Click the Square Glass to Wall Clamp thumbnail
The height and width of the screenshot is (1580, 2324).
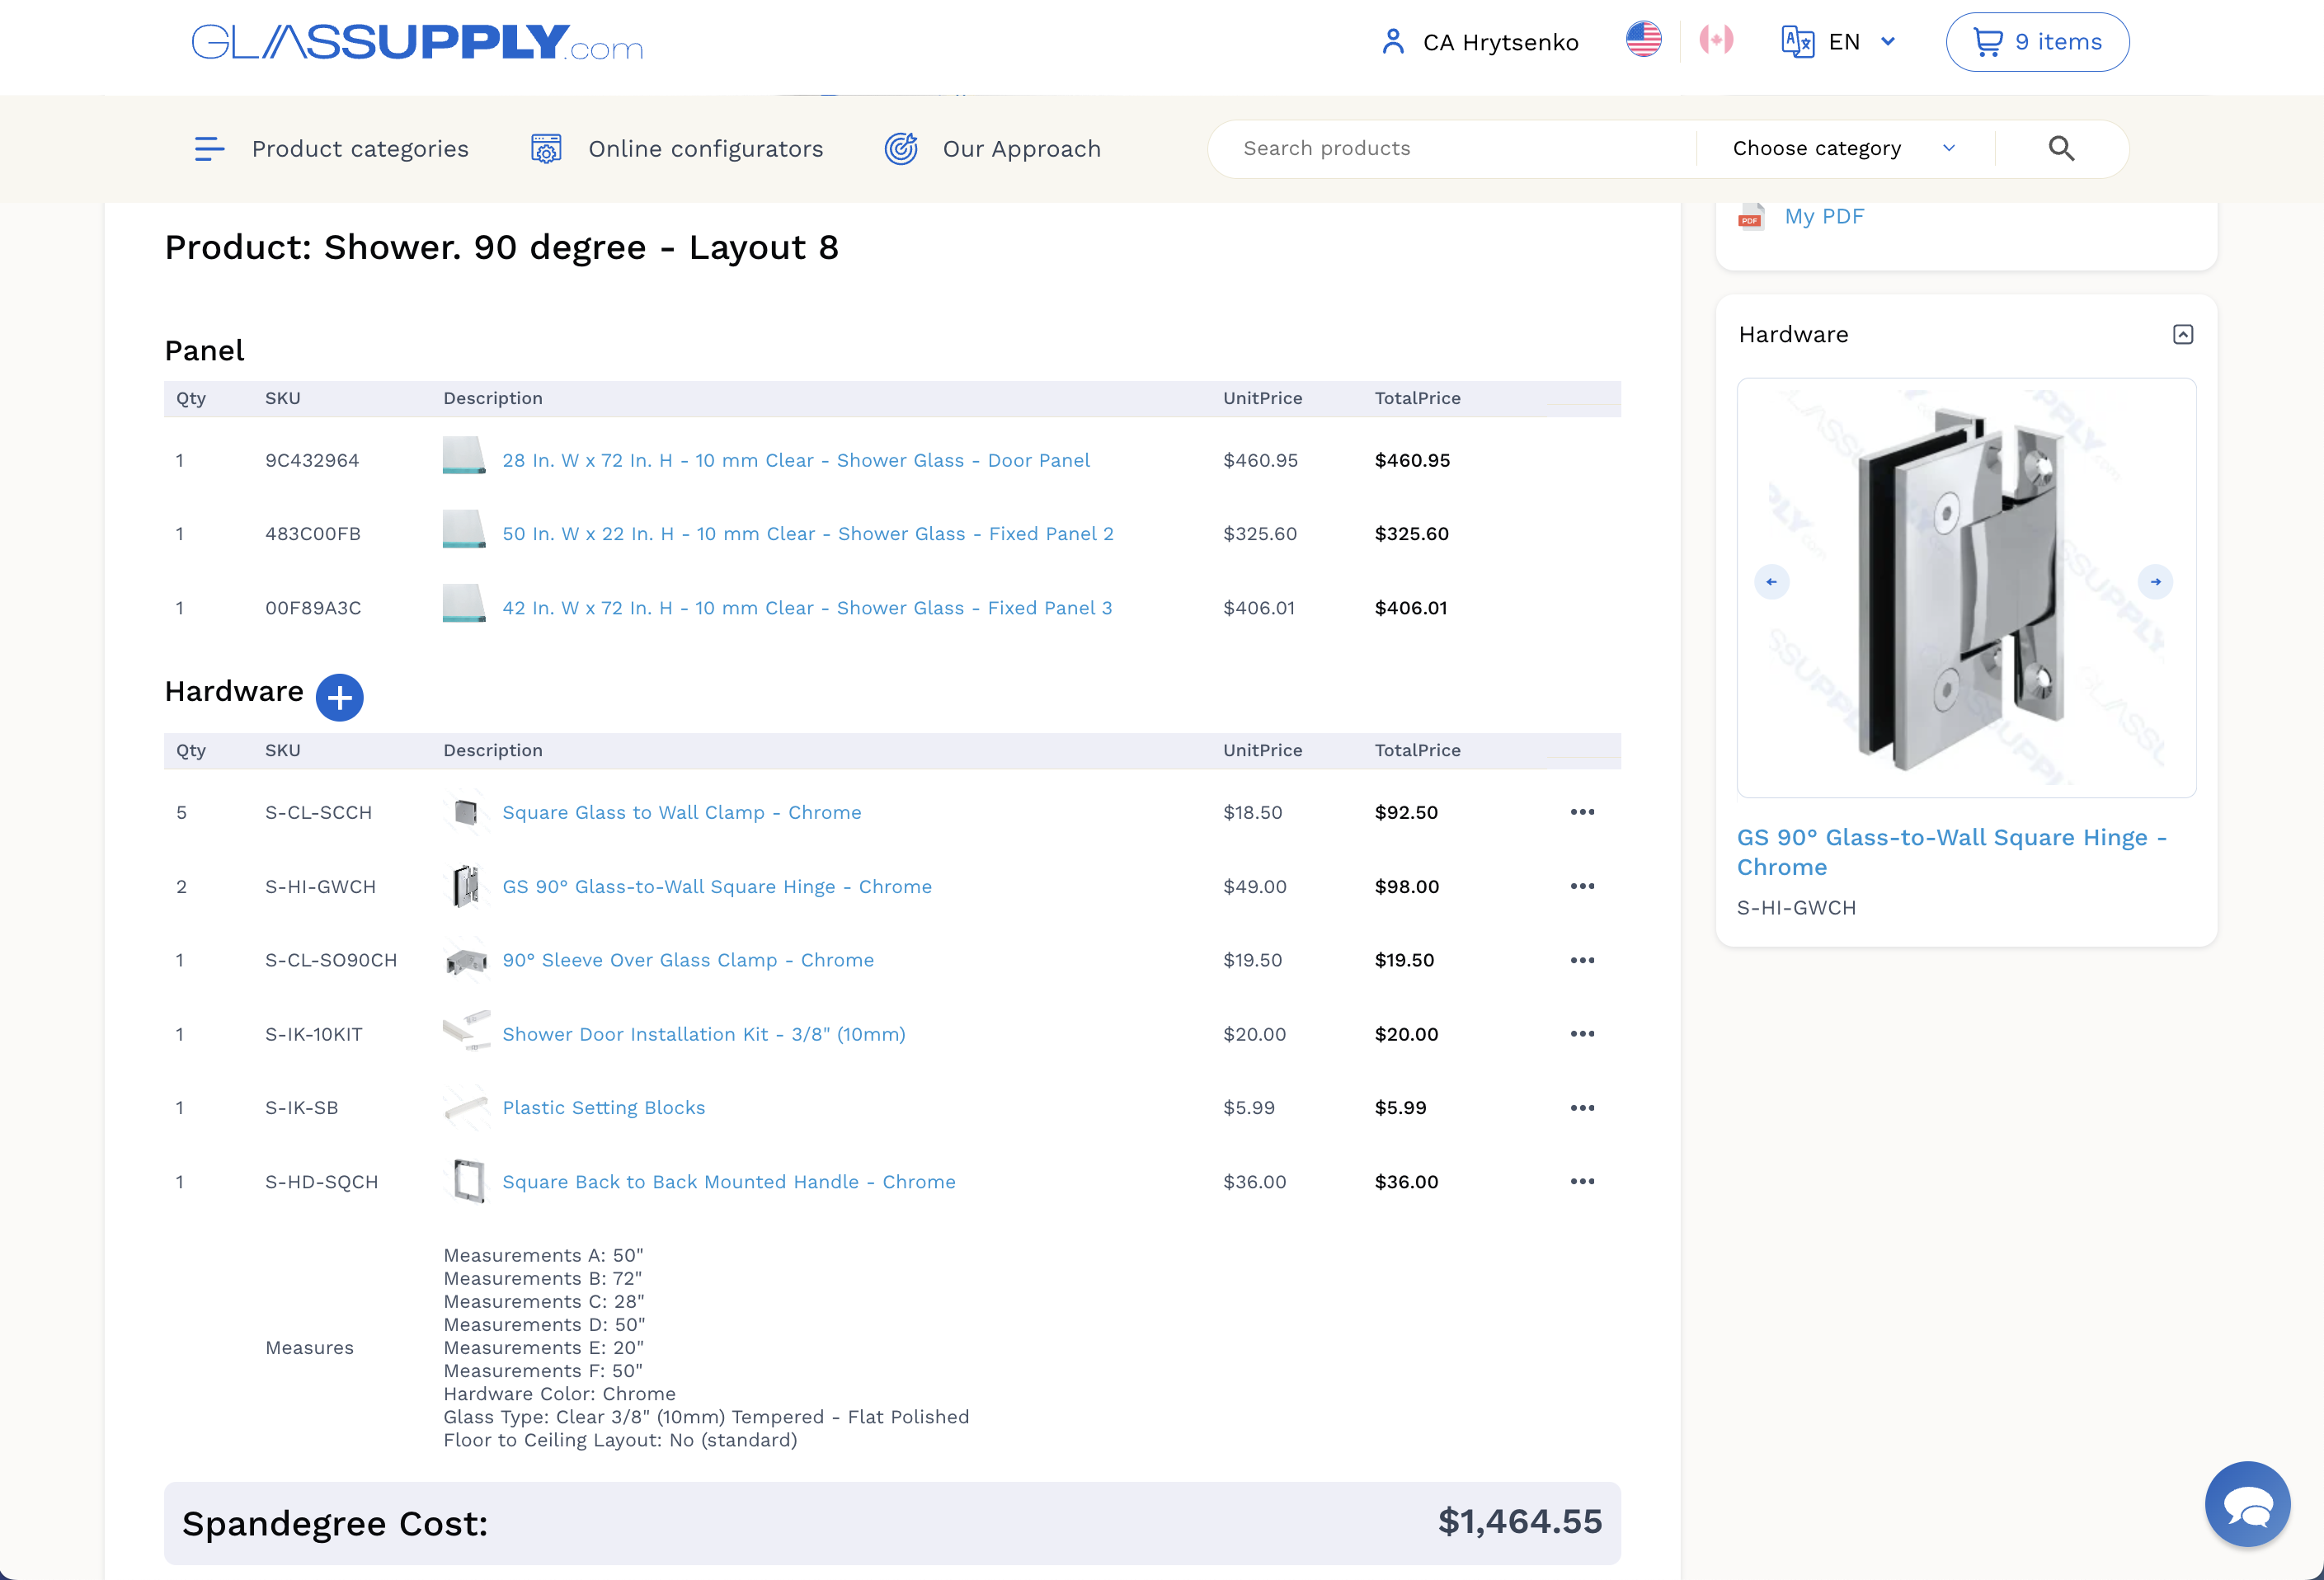pos(465,812)
